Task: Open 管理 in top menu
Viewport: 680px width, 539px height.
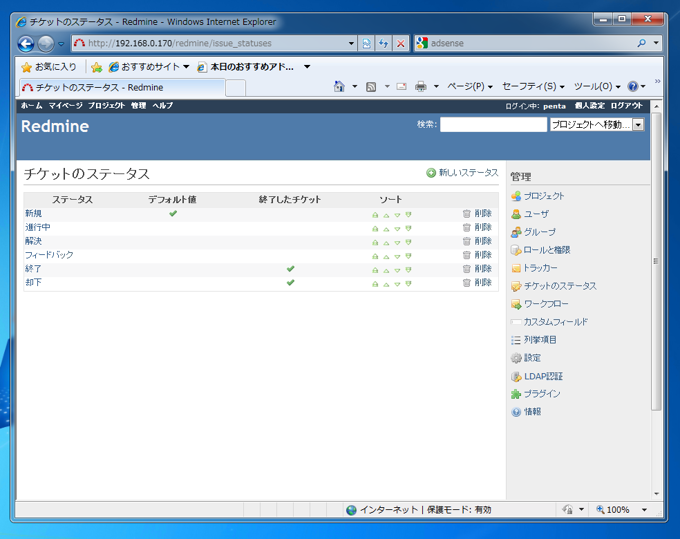Action: (x=138, y=106)
